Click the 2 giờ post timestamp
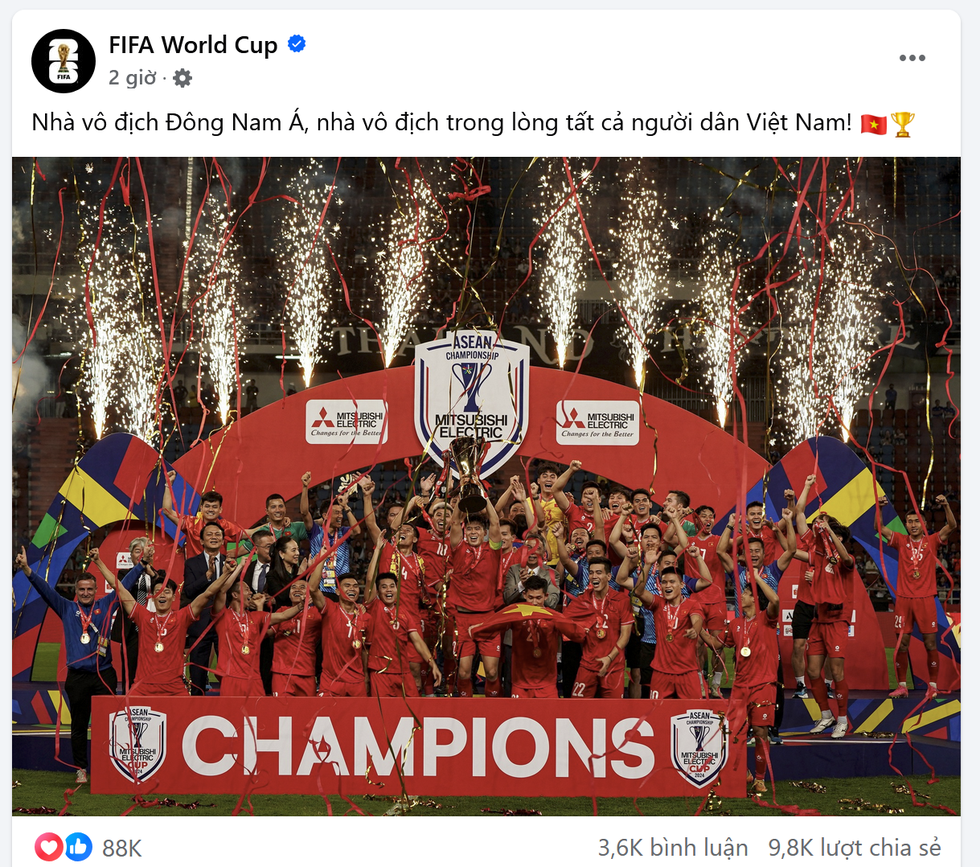This screenshot has height=867, width=980. pos(132,78)
